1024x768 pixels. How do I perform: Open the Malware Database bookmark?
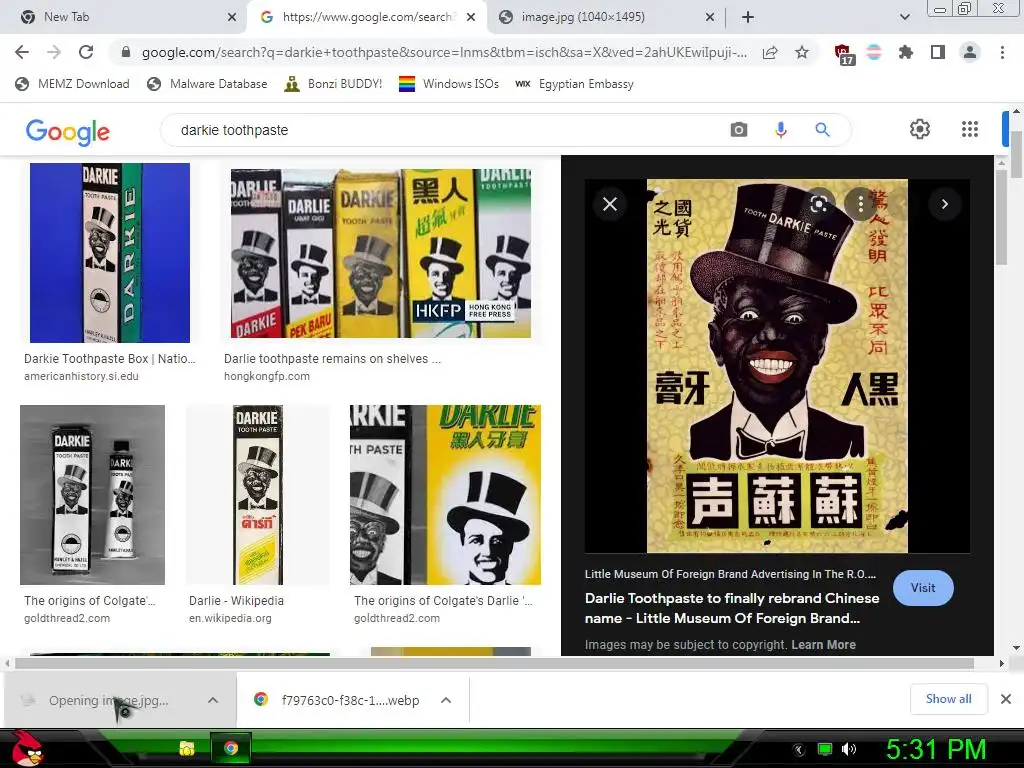(208, 84)
